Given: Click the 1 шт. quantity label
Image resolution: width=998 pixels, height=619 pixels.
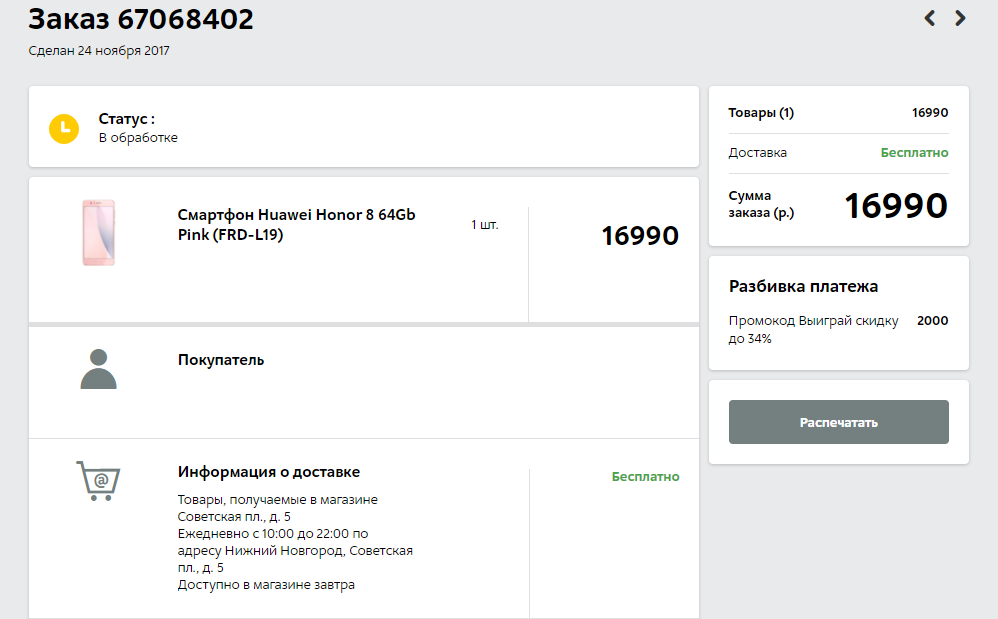Looking at the screenshot, I should tap(484, 225).
